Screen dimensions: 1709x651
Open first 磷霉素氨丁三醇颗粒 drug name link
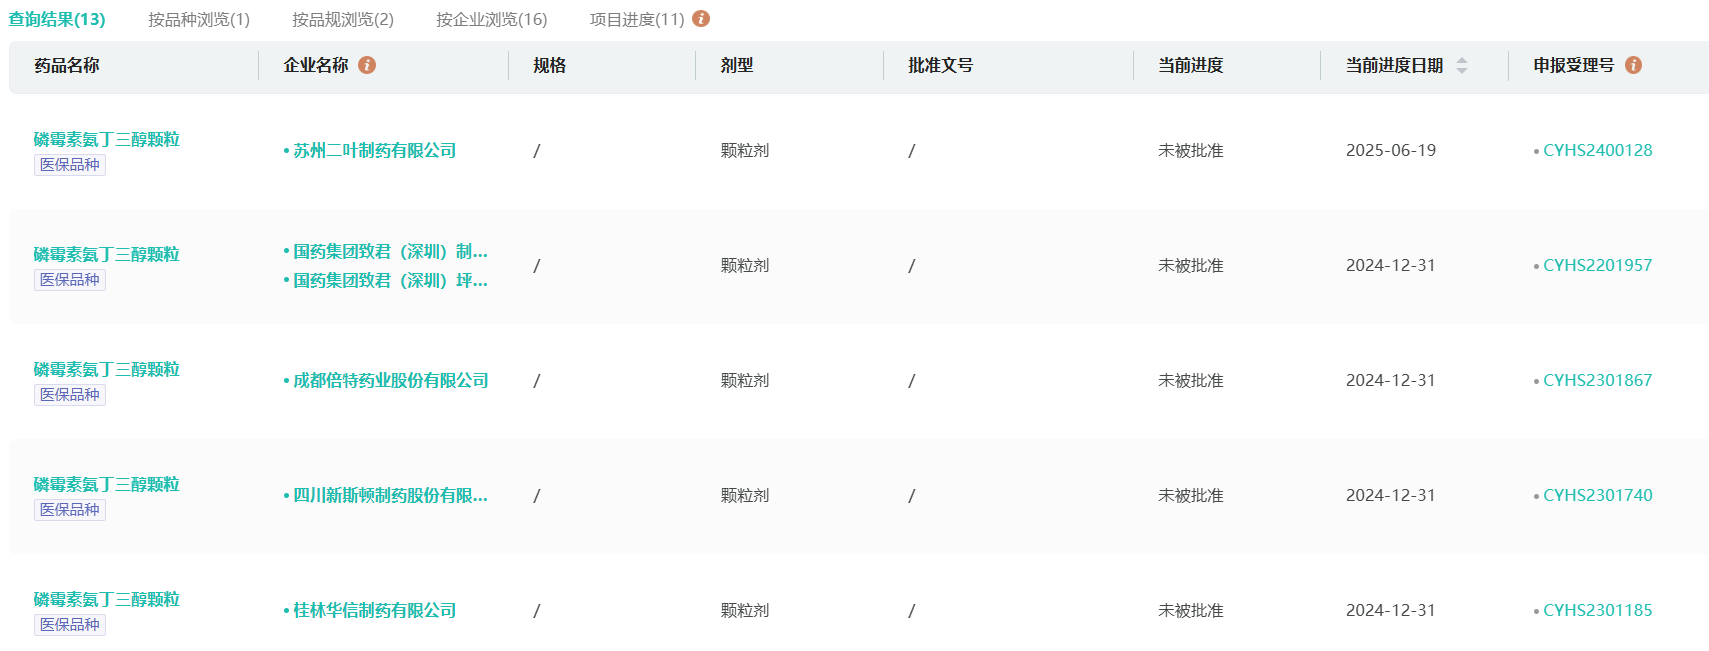(x=106, y=139)
